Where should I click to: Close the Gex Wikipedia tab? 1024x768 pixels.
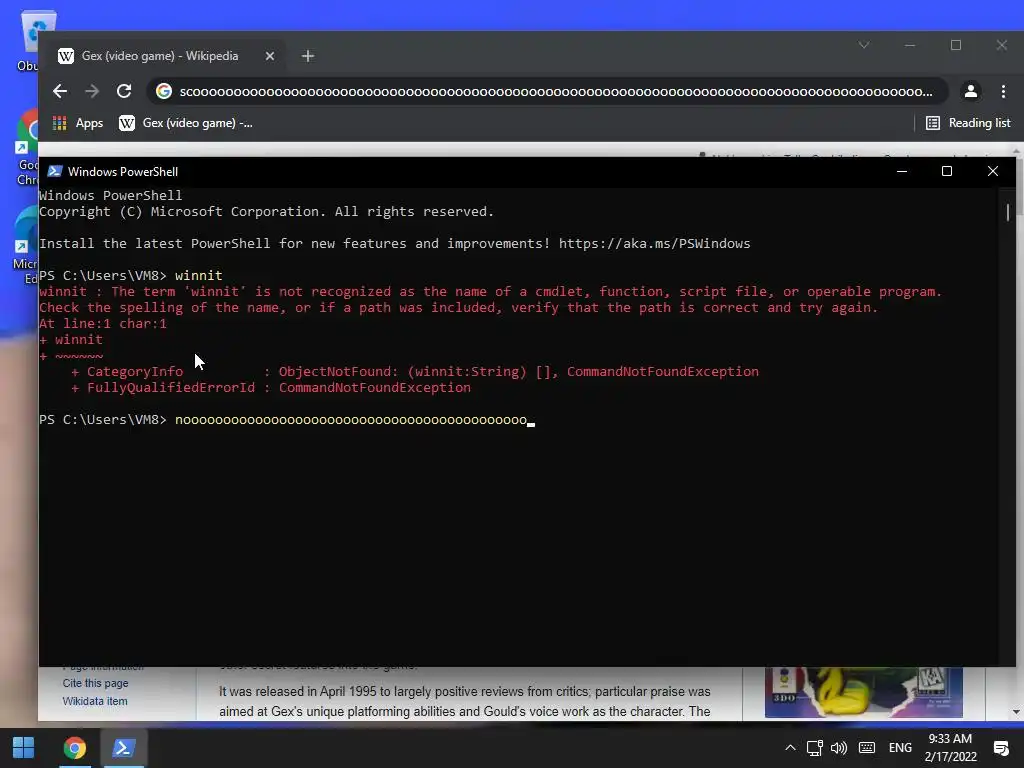(270, 56)
